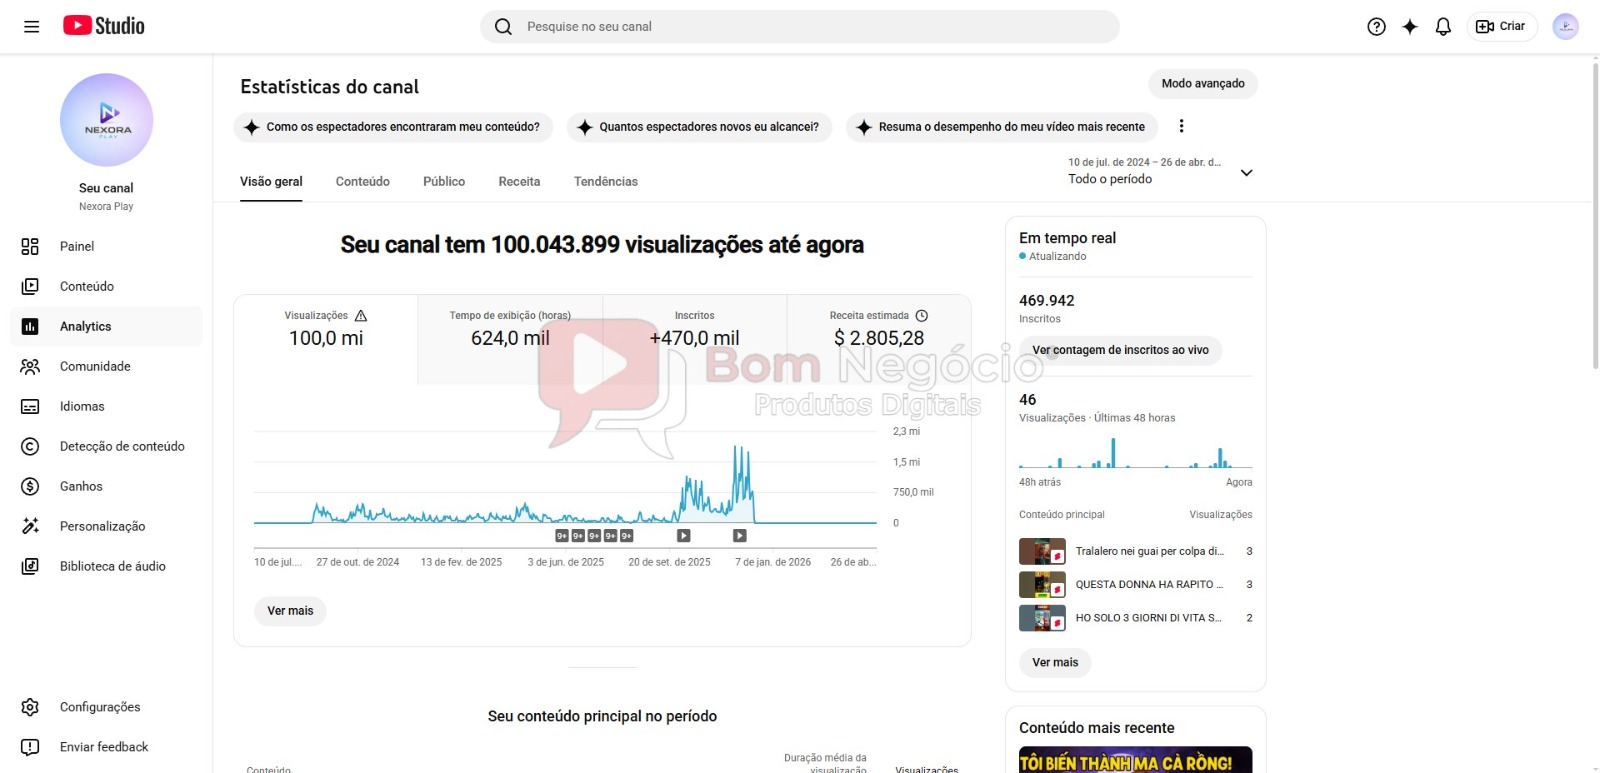Click the account avatar in top right

pyautogui.click(x=1565, y=27)
